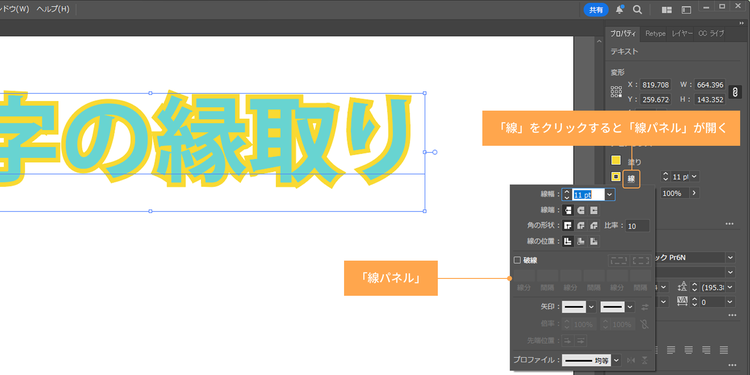Align stroke to outside of path
Viewport: 750px width, 375px height.
(x=594, y=242)
